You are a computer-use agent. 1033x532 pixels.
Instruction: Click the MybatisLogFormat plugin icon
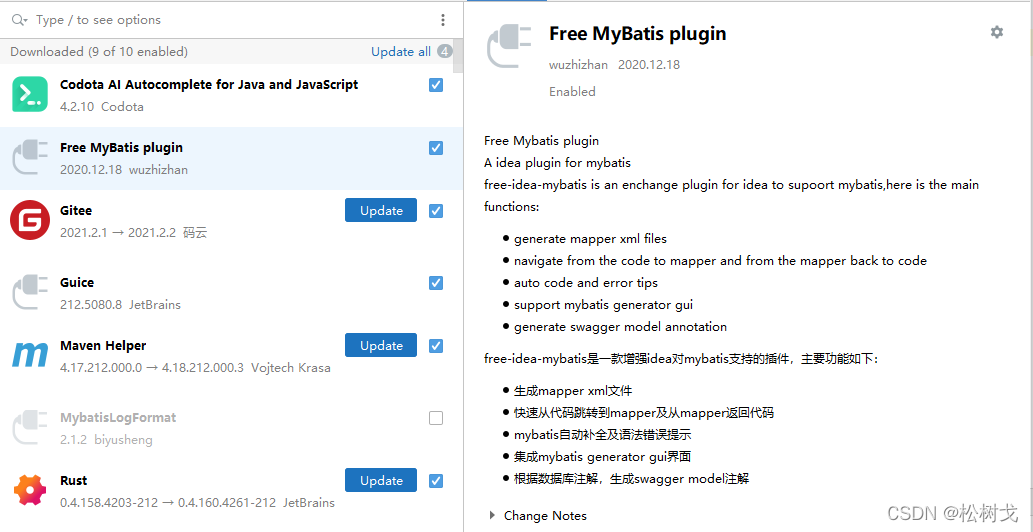pos(30,427)
